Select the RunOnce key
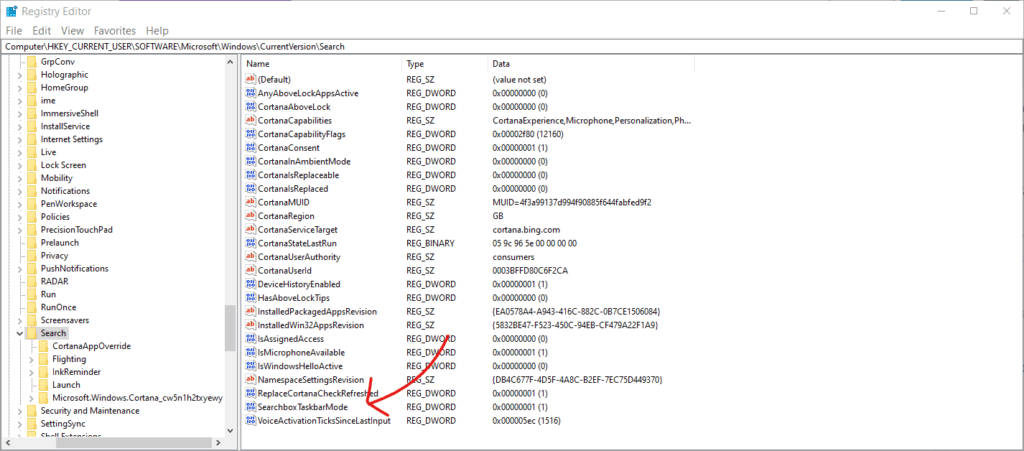This screenshot has height=451, width=1024. click(x=58, y=307)
